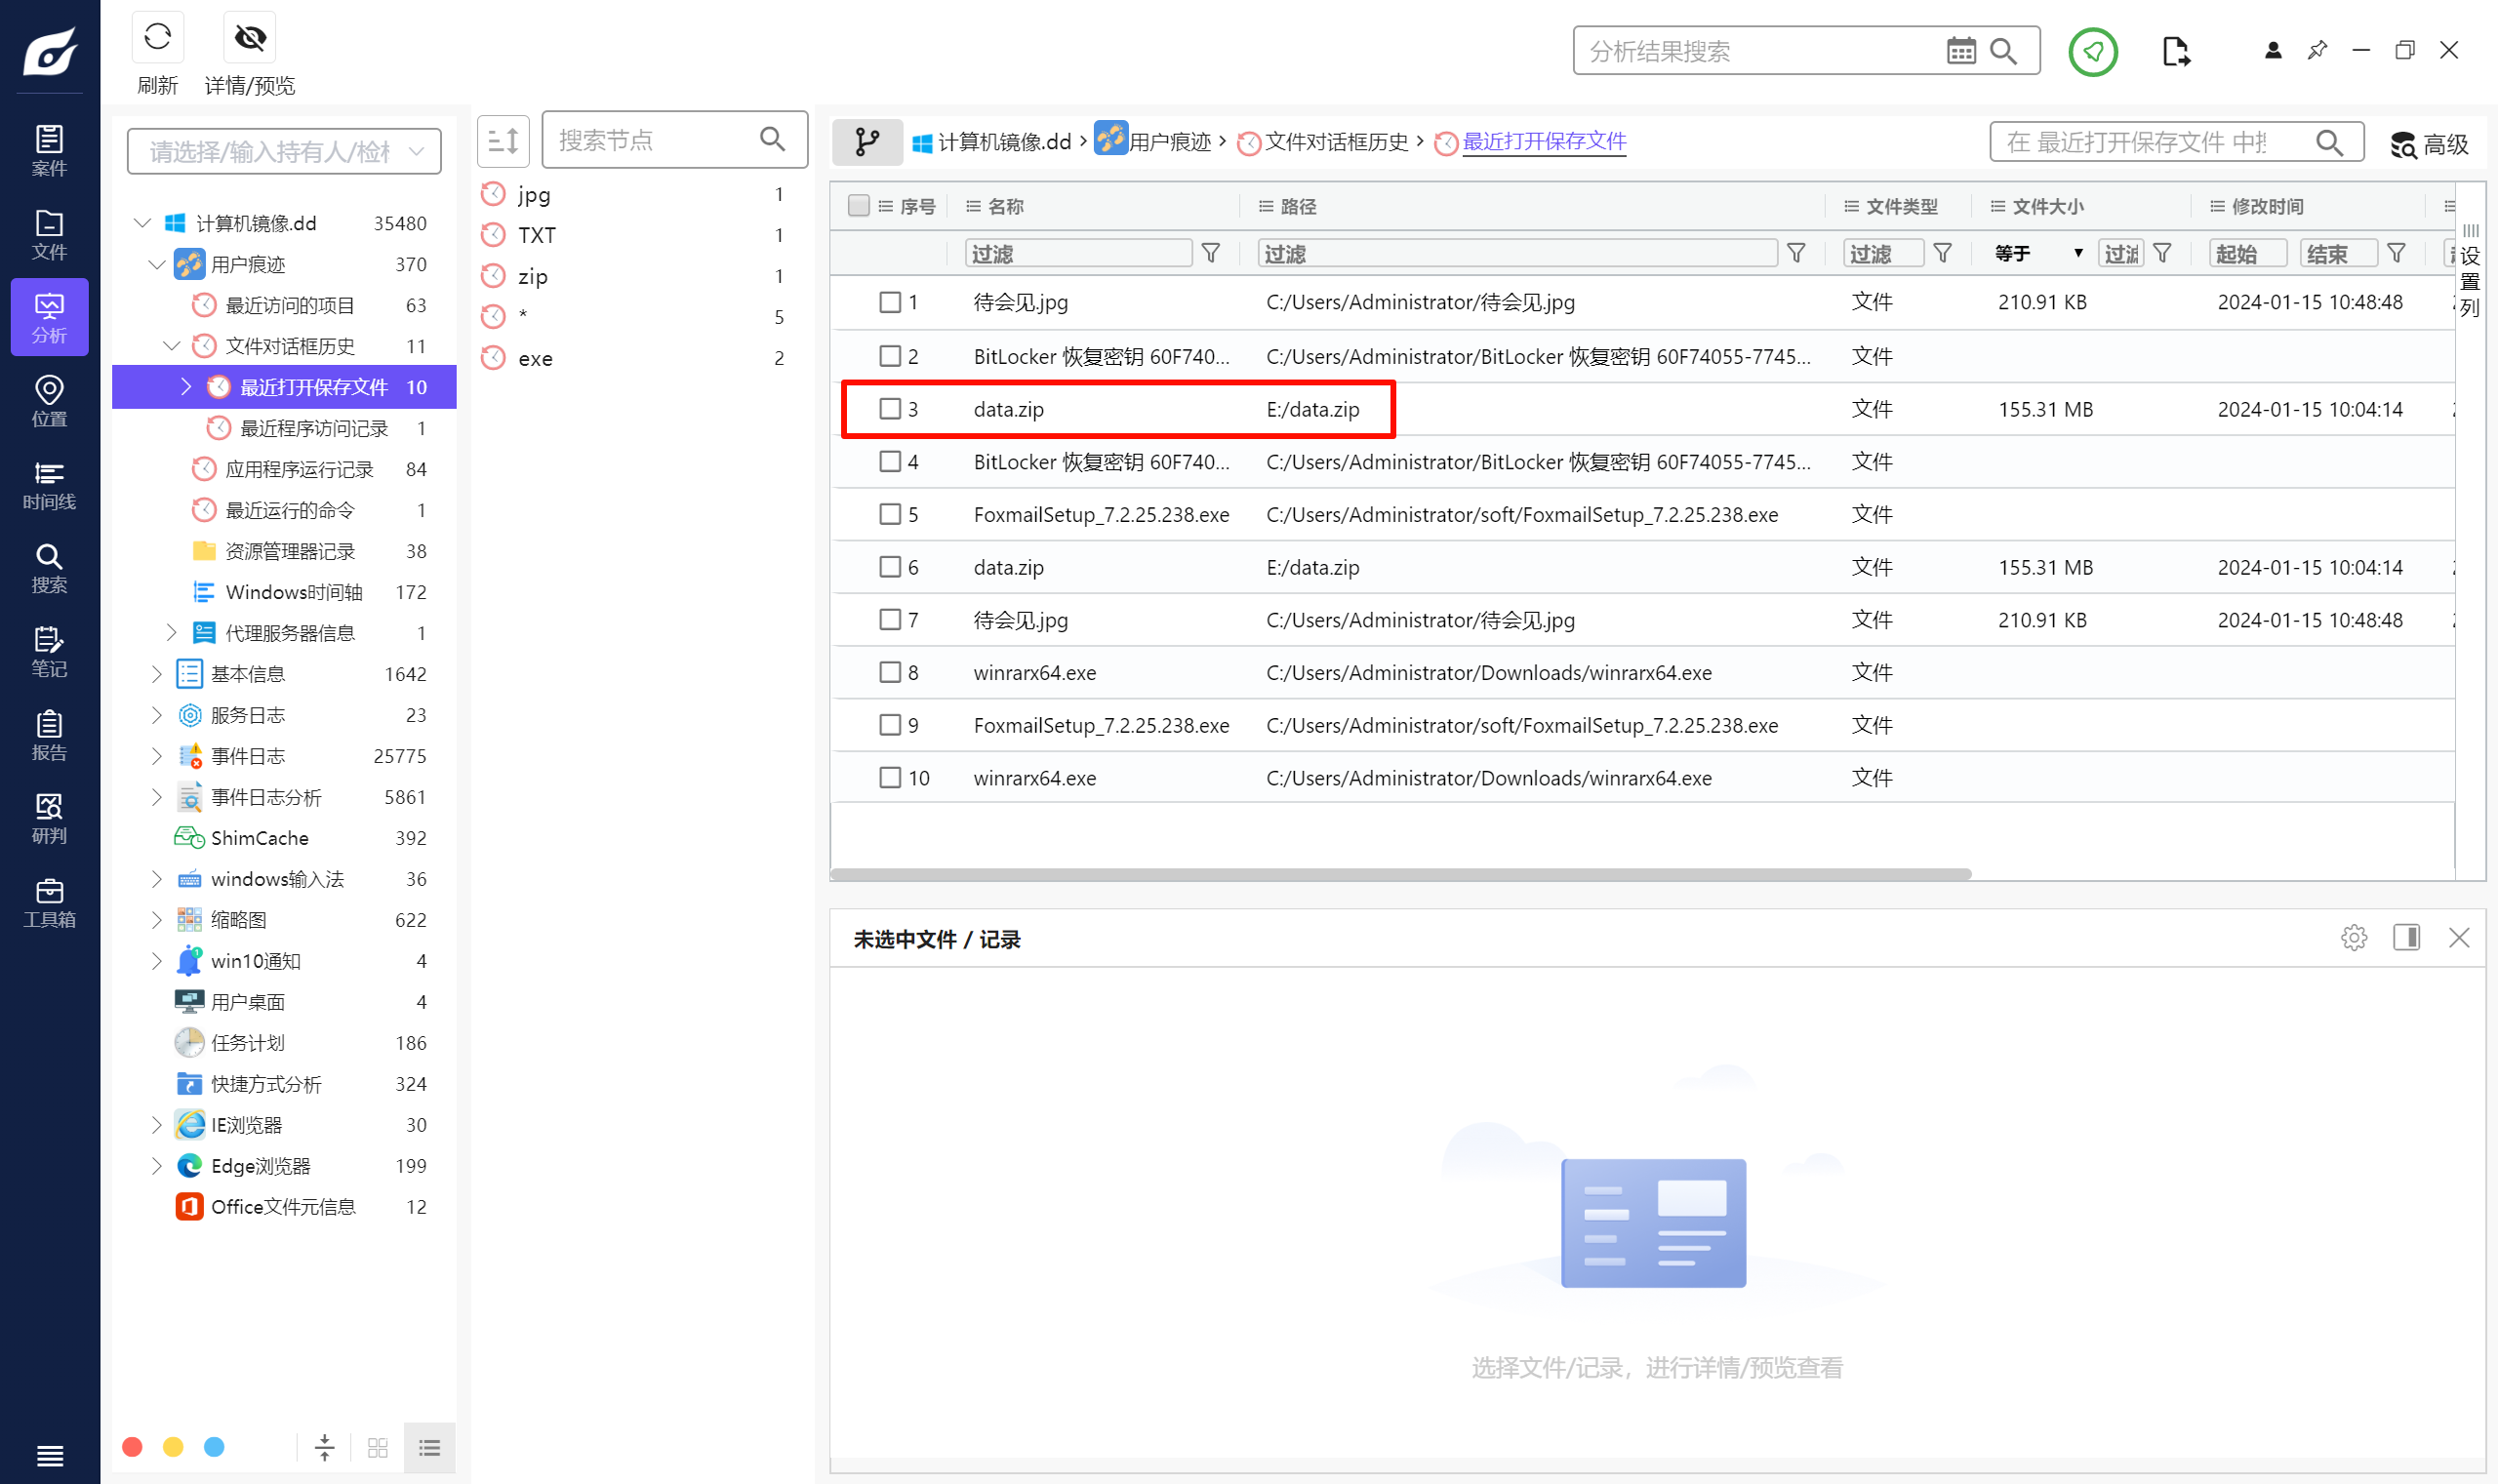Click the red color tag dot
Image resolution: width=2498 pixels, height=1484 pixels.
(x=132, y=1447)
